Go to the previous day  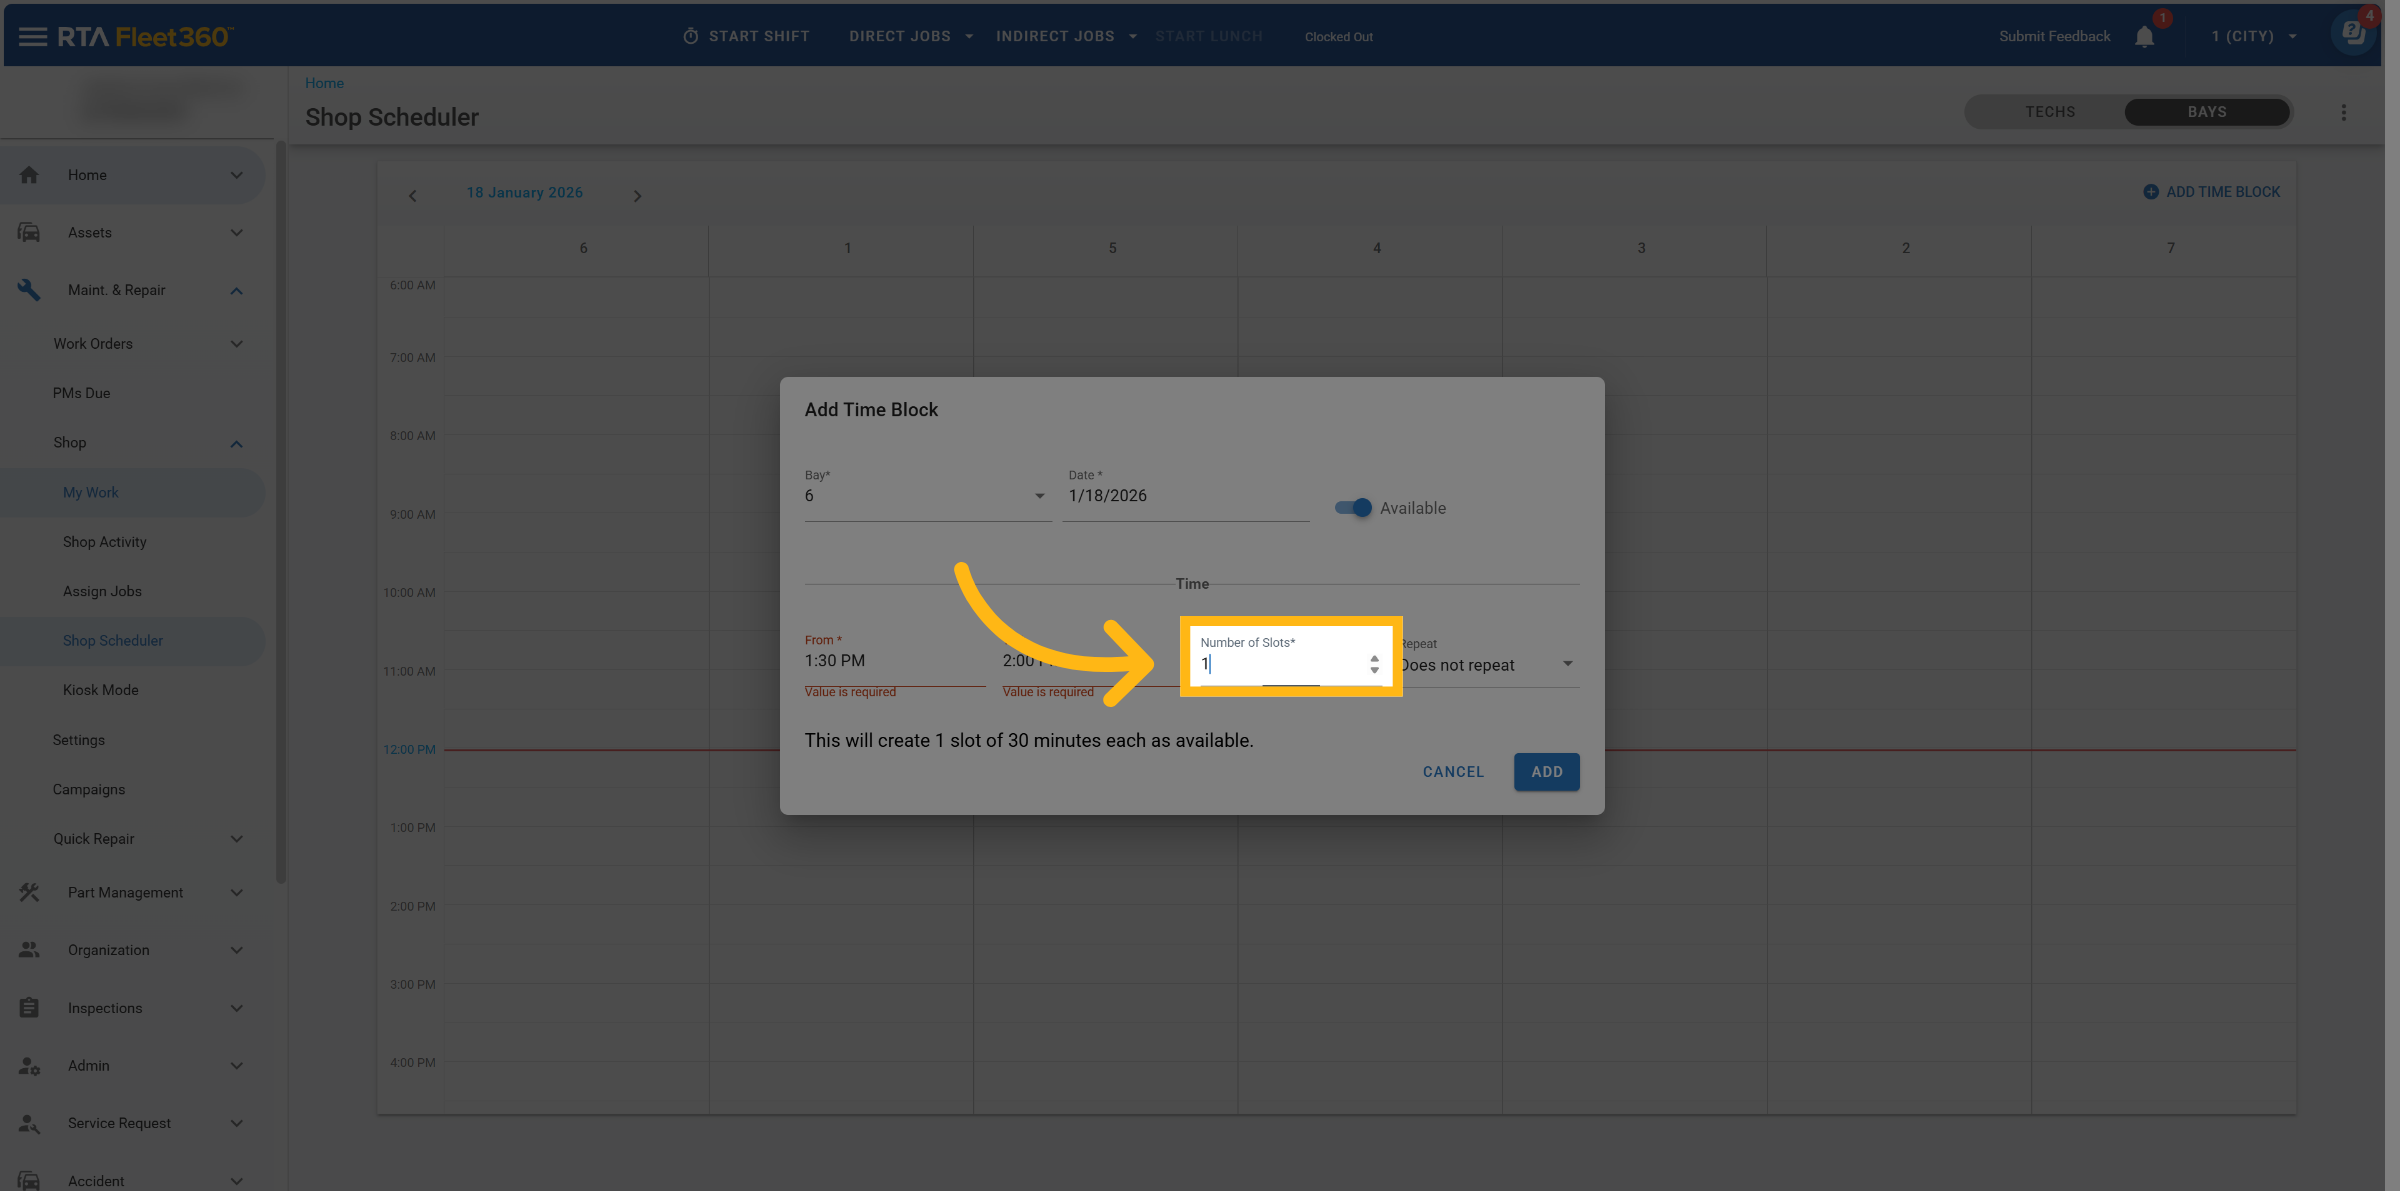(x=412, y=196)
